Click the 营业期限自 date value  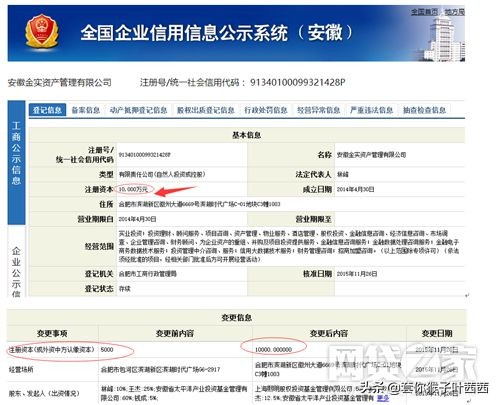(137, 219)
